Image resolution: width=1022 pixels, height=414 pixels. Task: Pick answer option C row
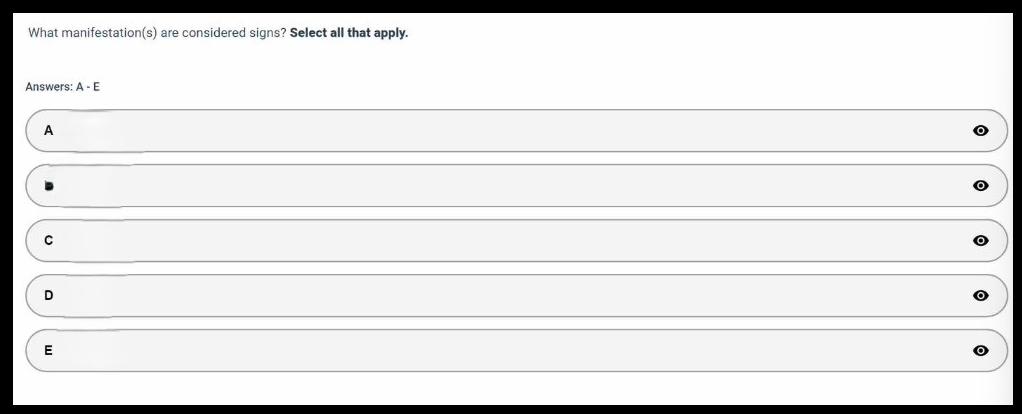(500, 241)
